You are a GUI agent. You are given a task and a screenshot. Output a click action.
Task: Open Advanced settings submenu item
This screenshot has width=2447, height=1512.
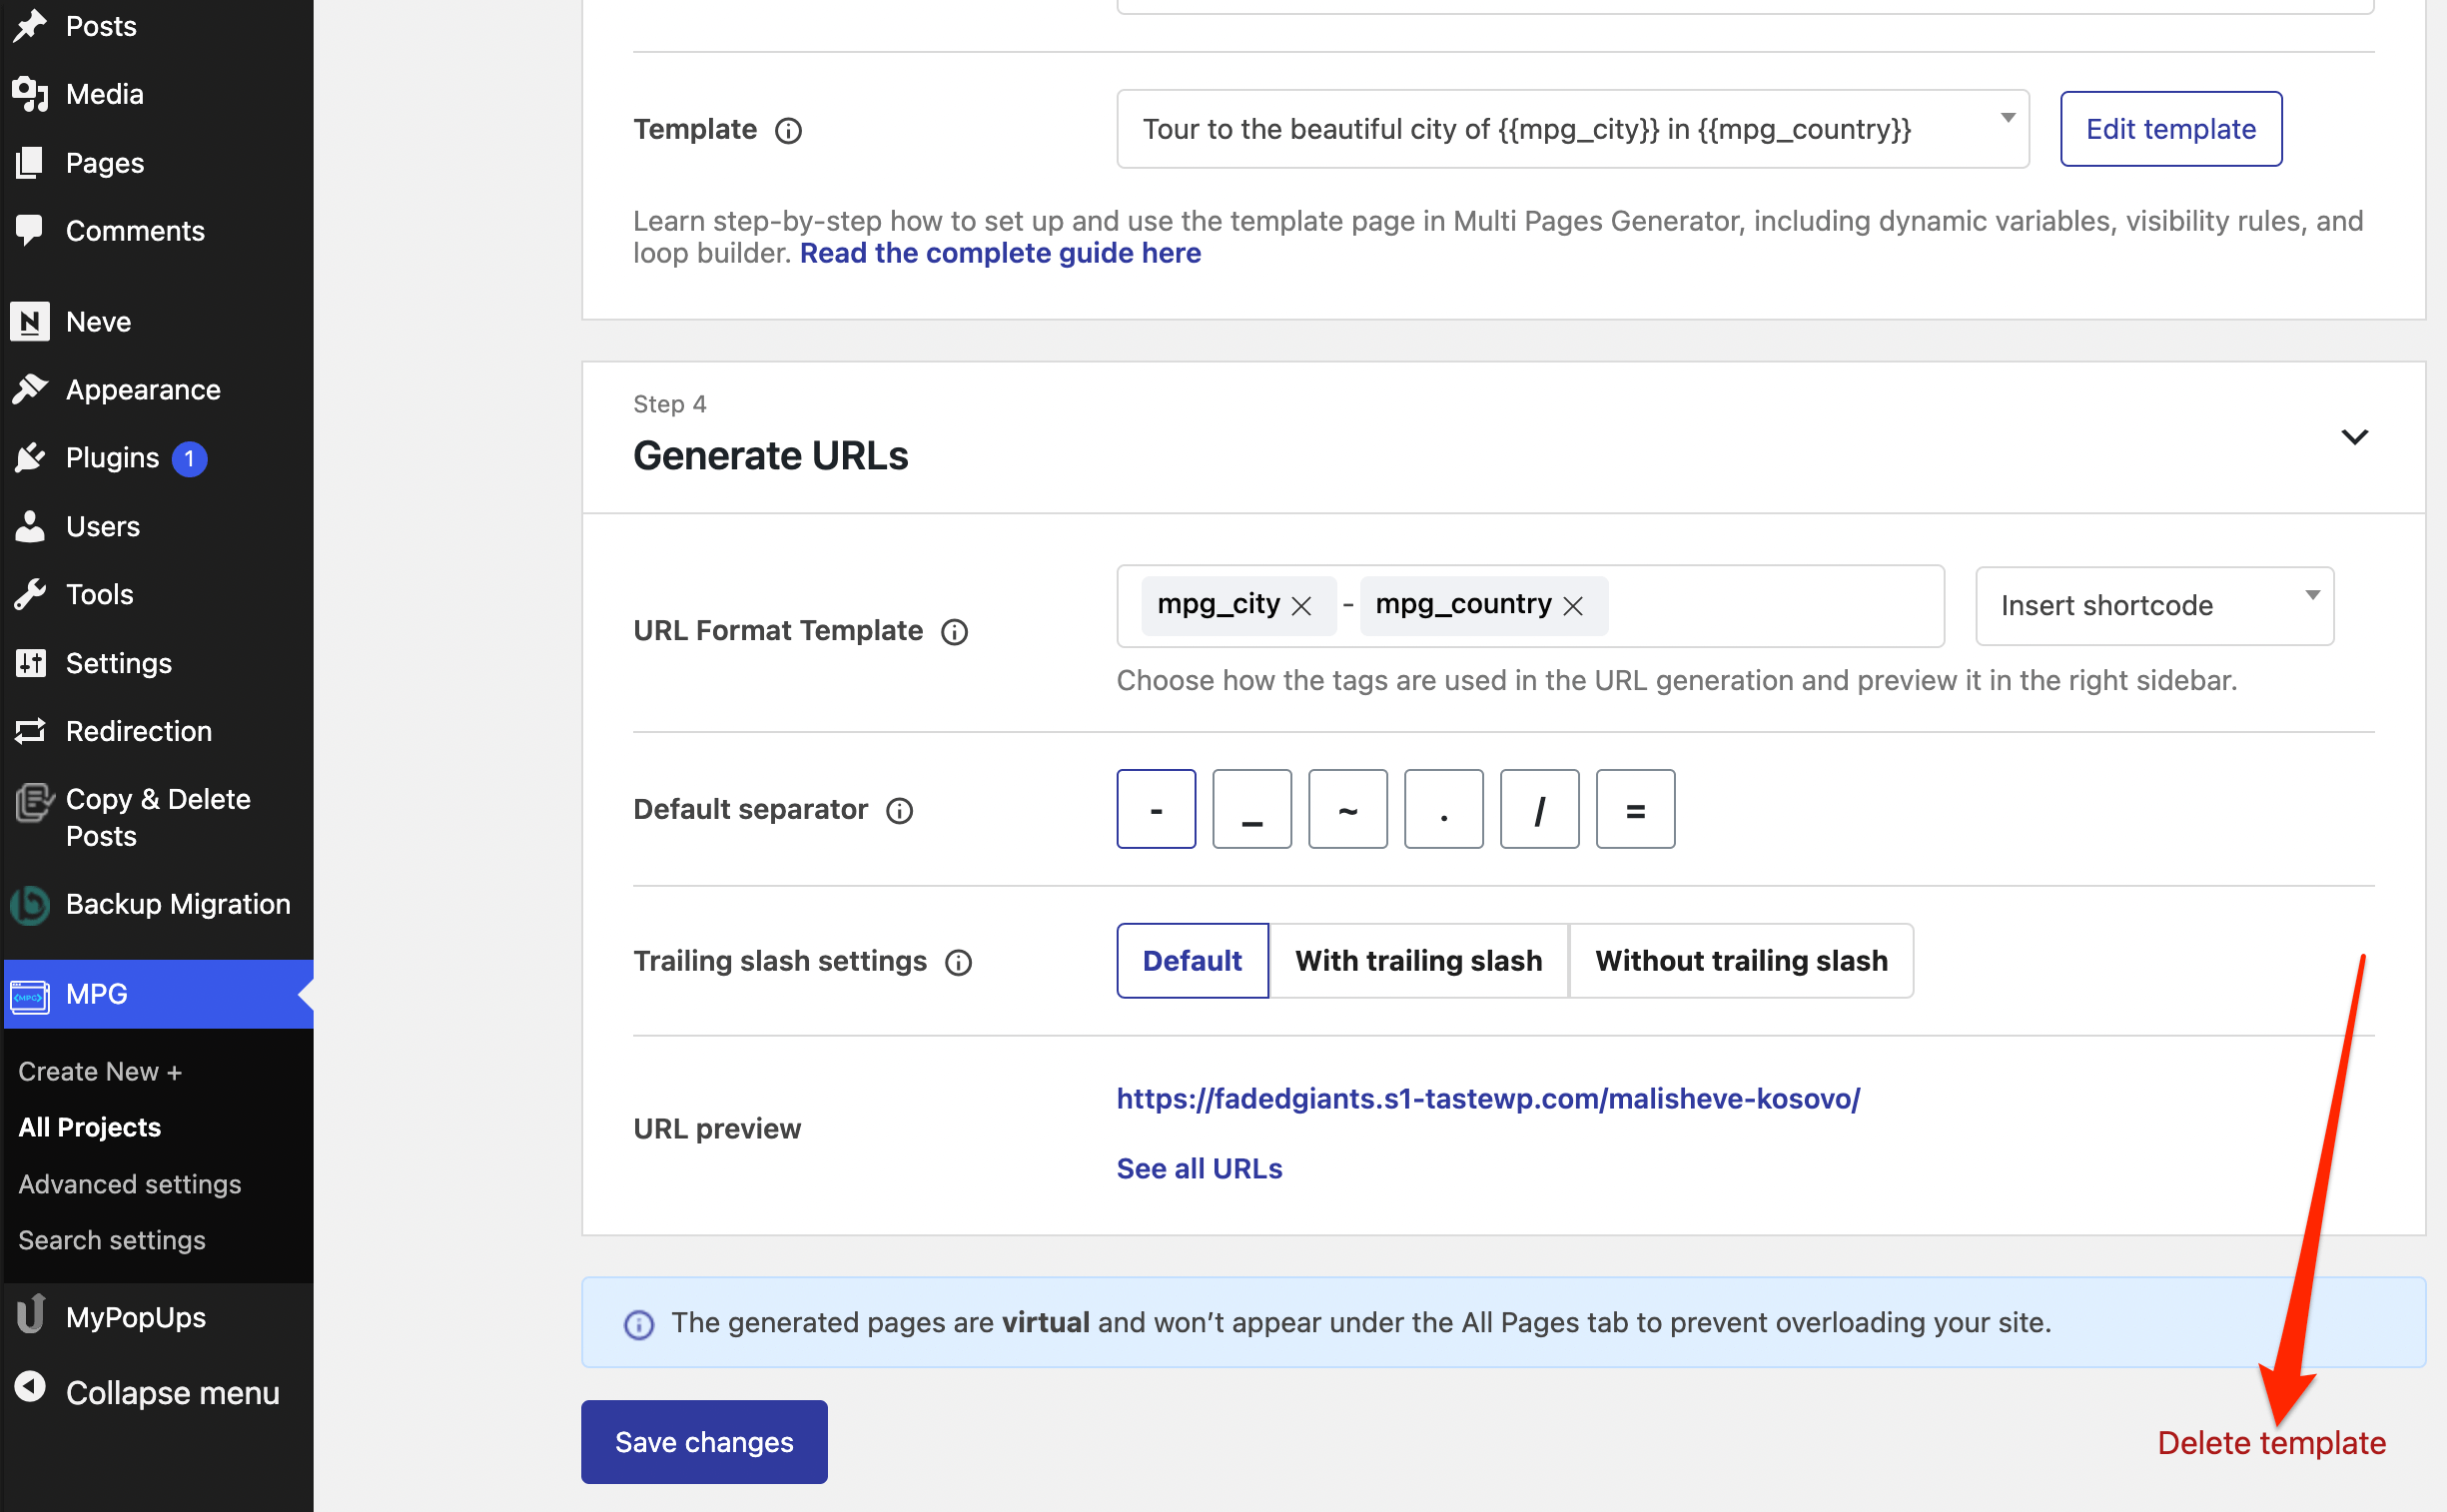[x=130, y=1184]
